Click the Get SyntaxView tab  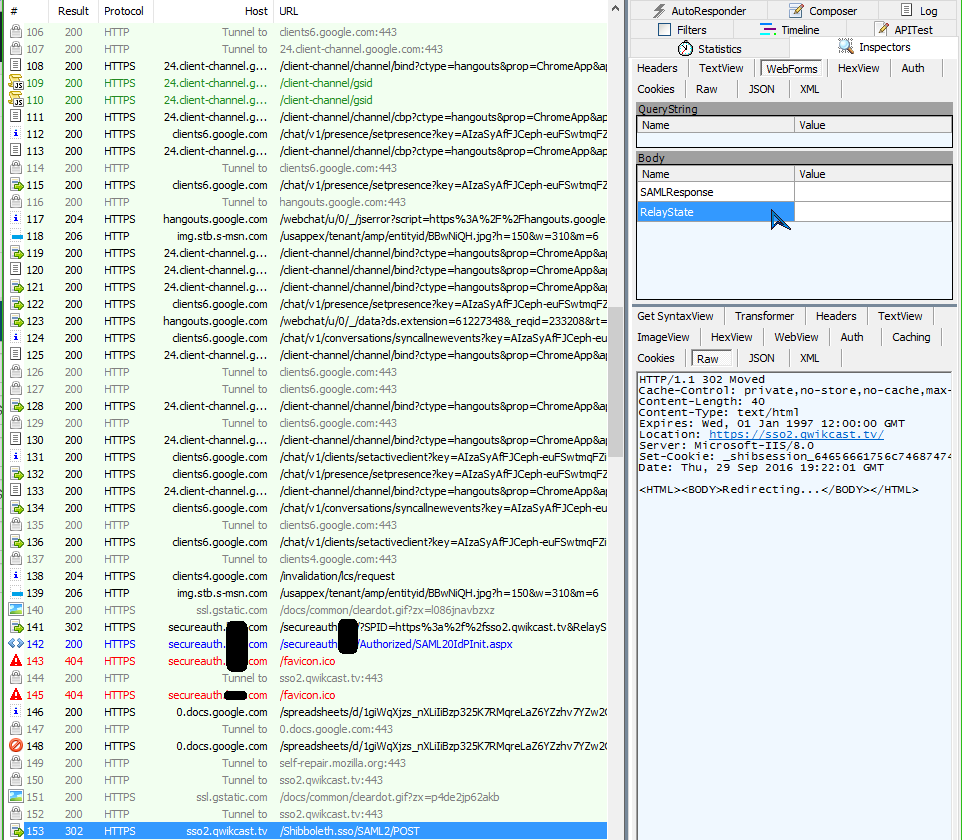[675, 316]
